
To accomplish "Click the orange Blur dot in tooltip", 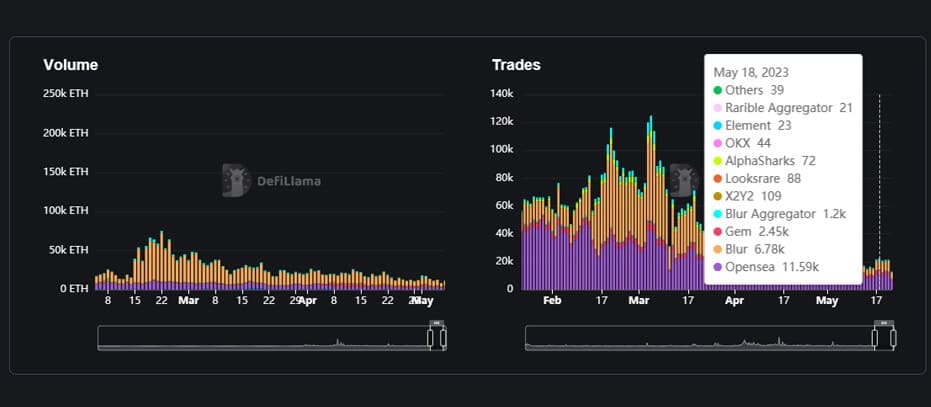I will [717, 250].
